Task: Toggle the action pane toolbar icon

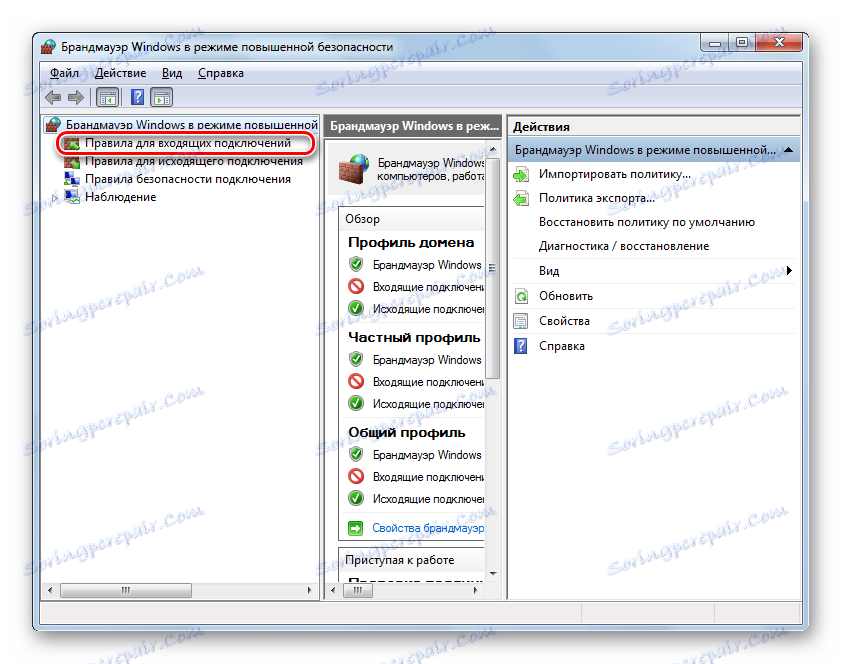Action: pyautogui.click(x=162, y=98)
